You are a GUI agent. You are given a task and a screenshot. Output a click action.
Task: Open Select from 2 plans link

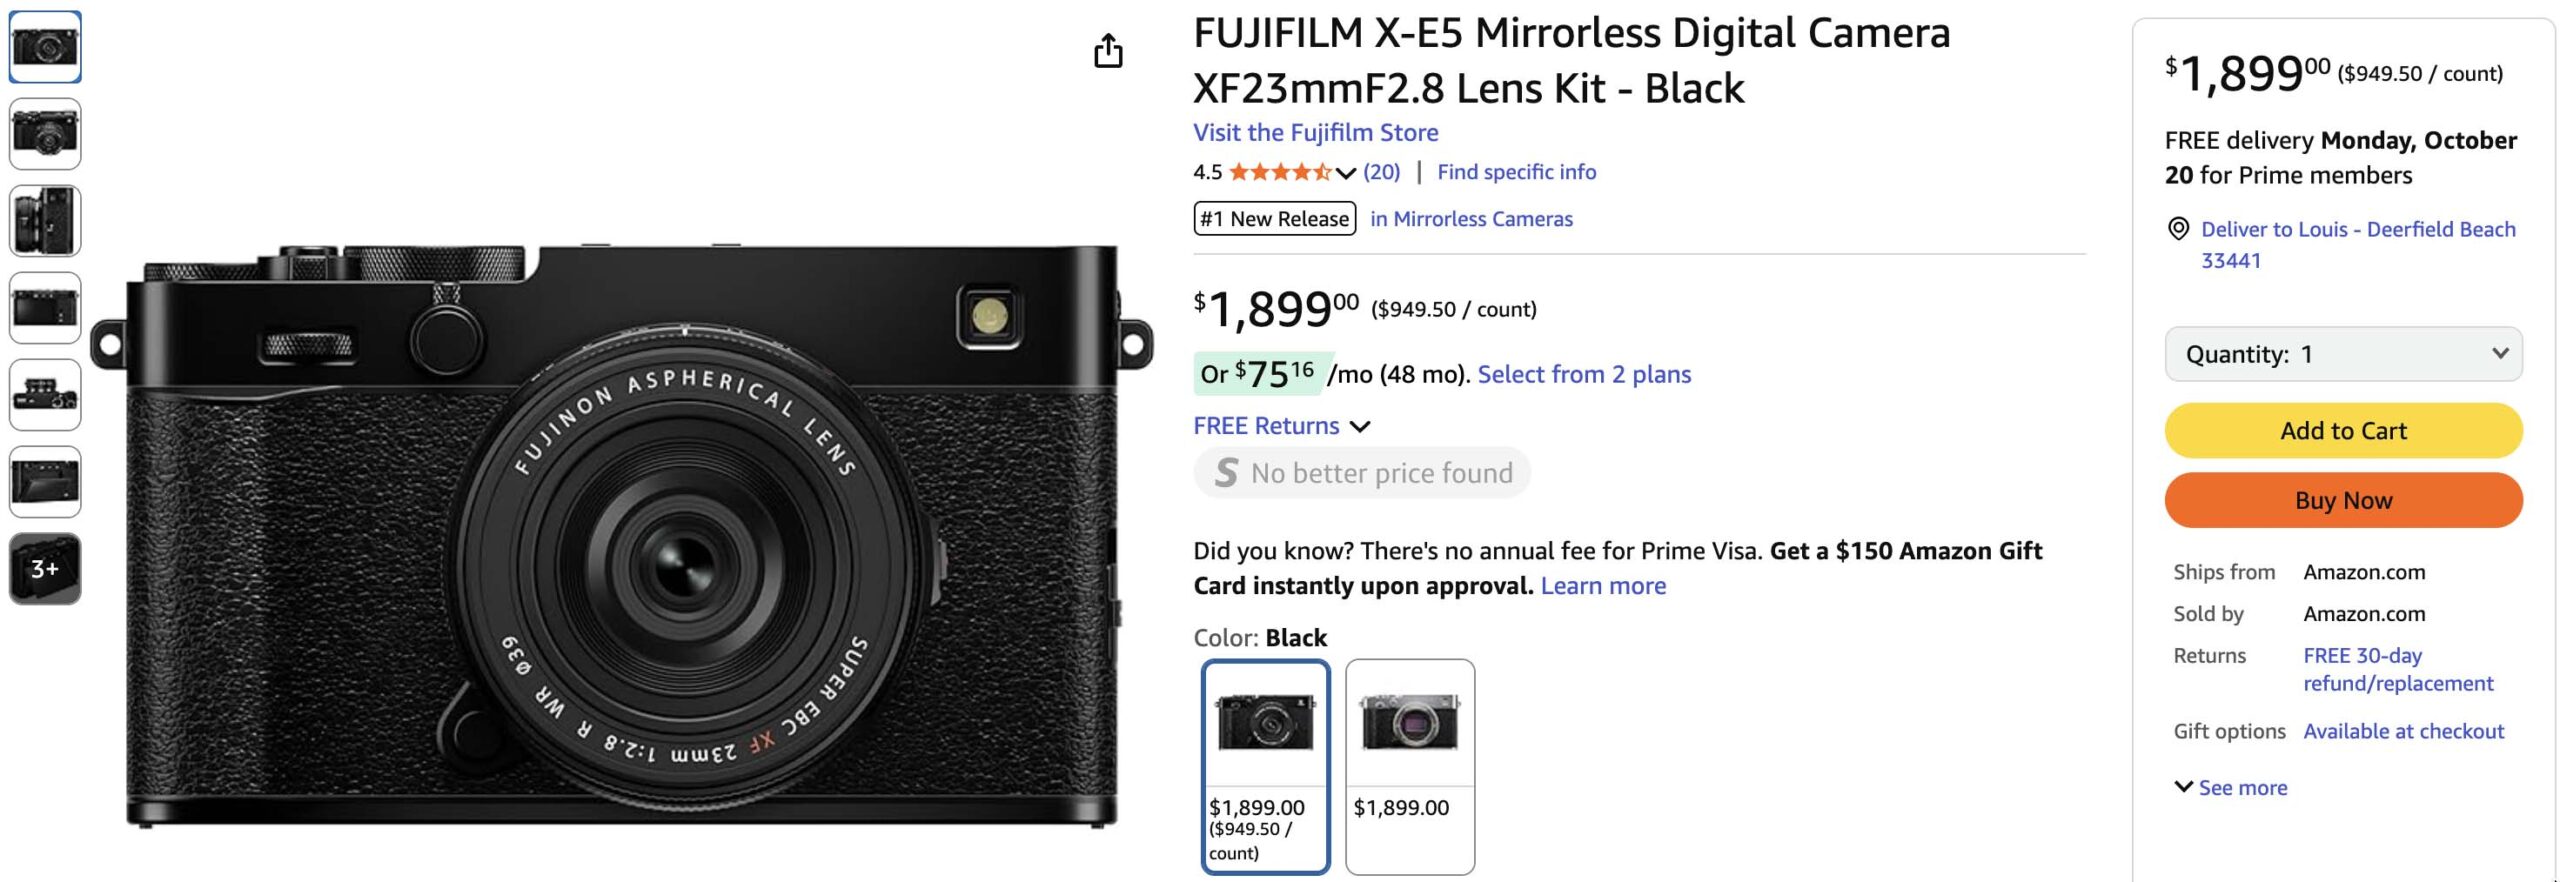point(1584,375)
